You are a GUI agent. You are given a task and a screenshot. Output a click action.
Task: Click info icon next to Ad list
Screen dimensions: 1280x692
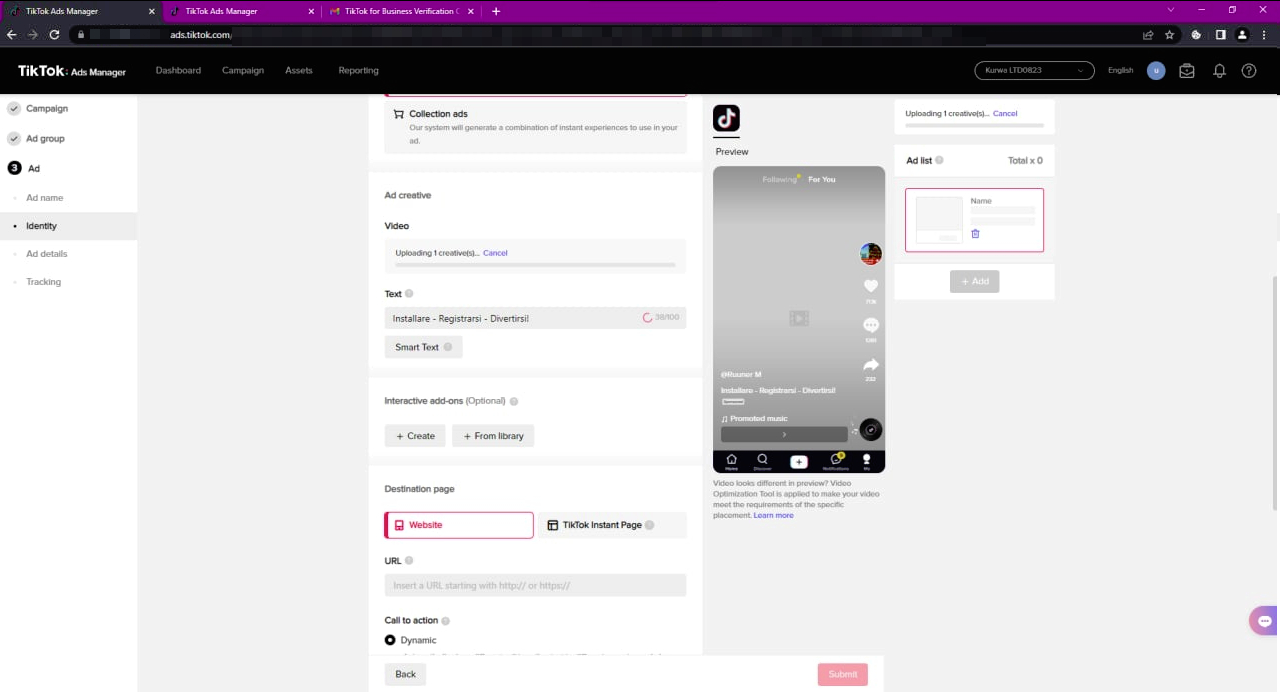click(x=939, y=160)
